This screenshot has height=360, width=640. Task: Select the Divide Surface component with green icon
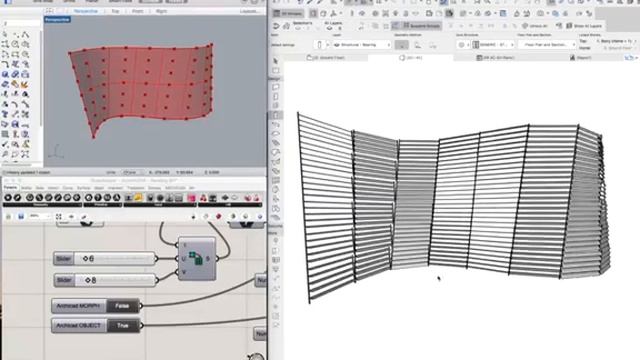(197, 259)
